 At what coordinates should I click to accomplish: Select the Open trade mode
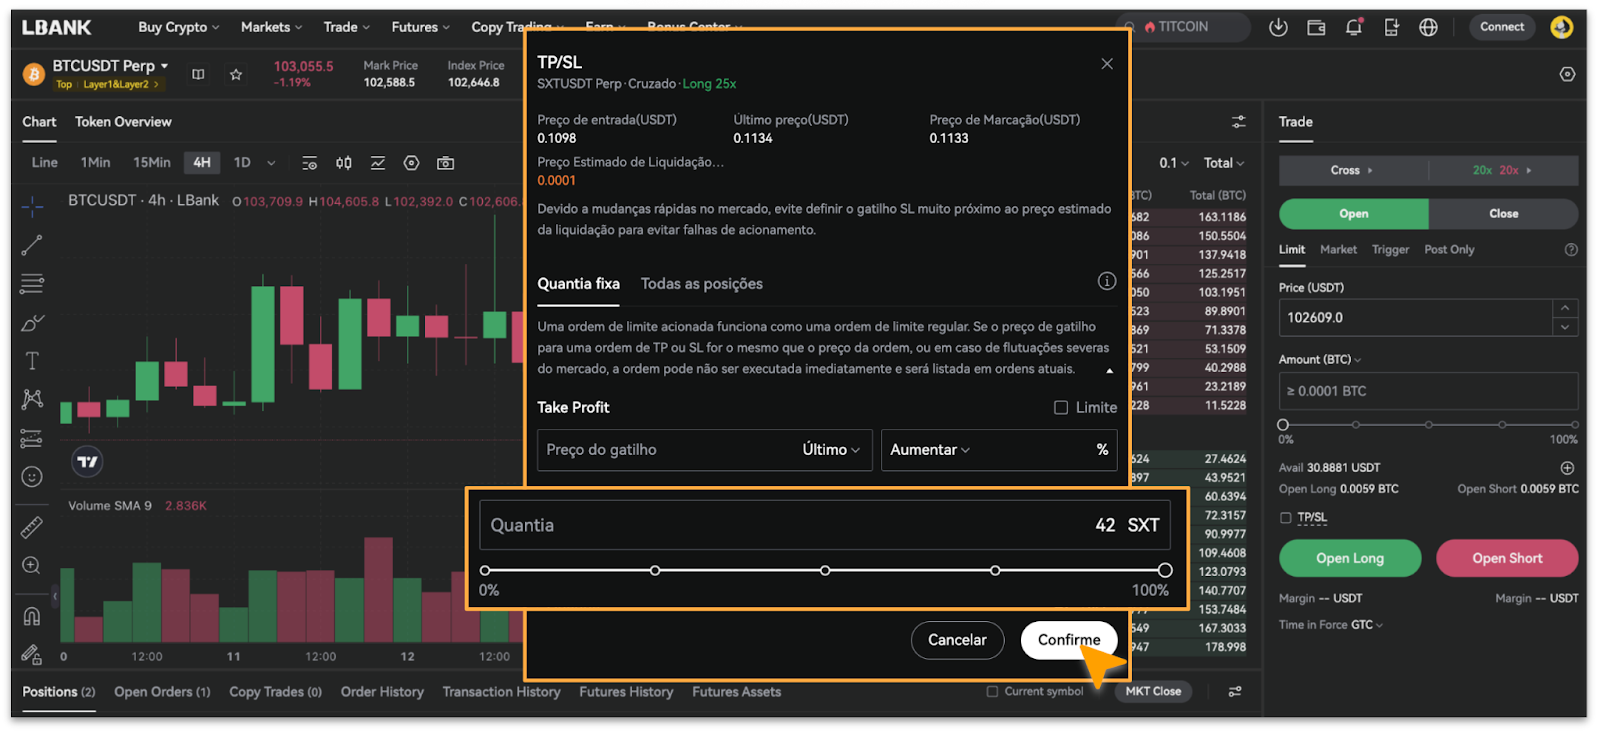pyautogui.click(x=1354, y=214)
